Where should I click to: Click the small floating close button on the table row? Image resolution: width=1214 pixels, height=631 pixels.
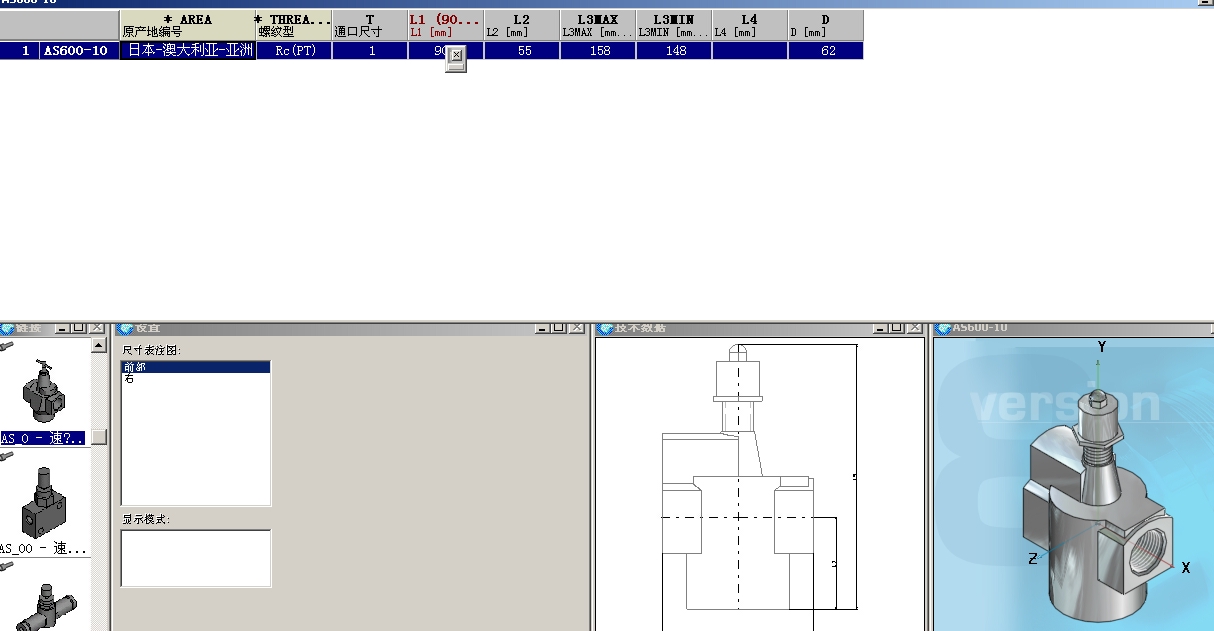pyautogui.click(x=456, y=55)
